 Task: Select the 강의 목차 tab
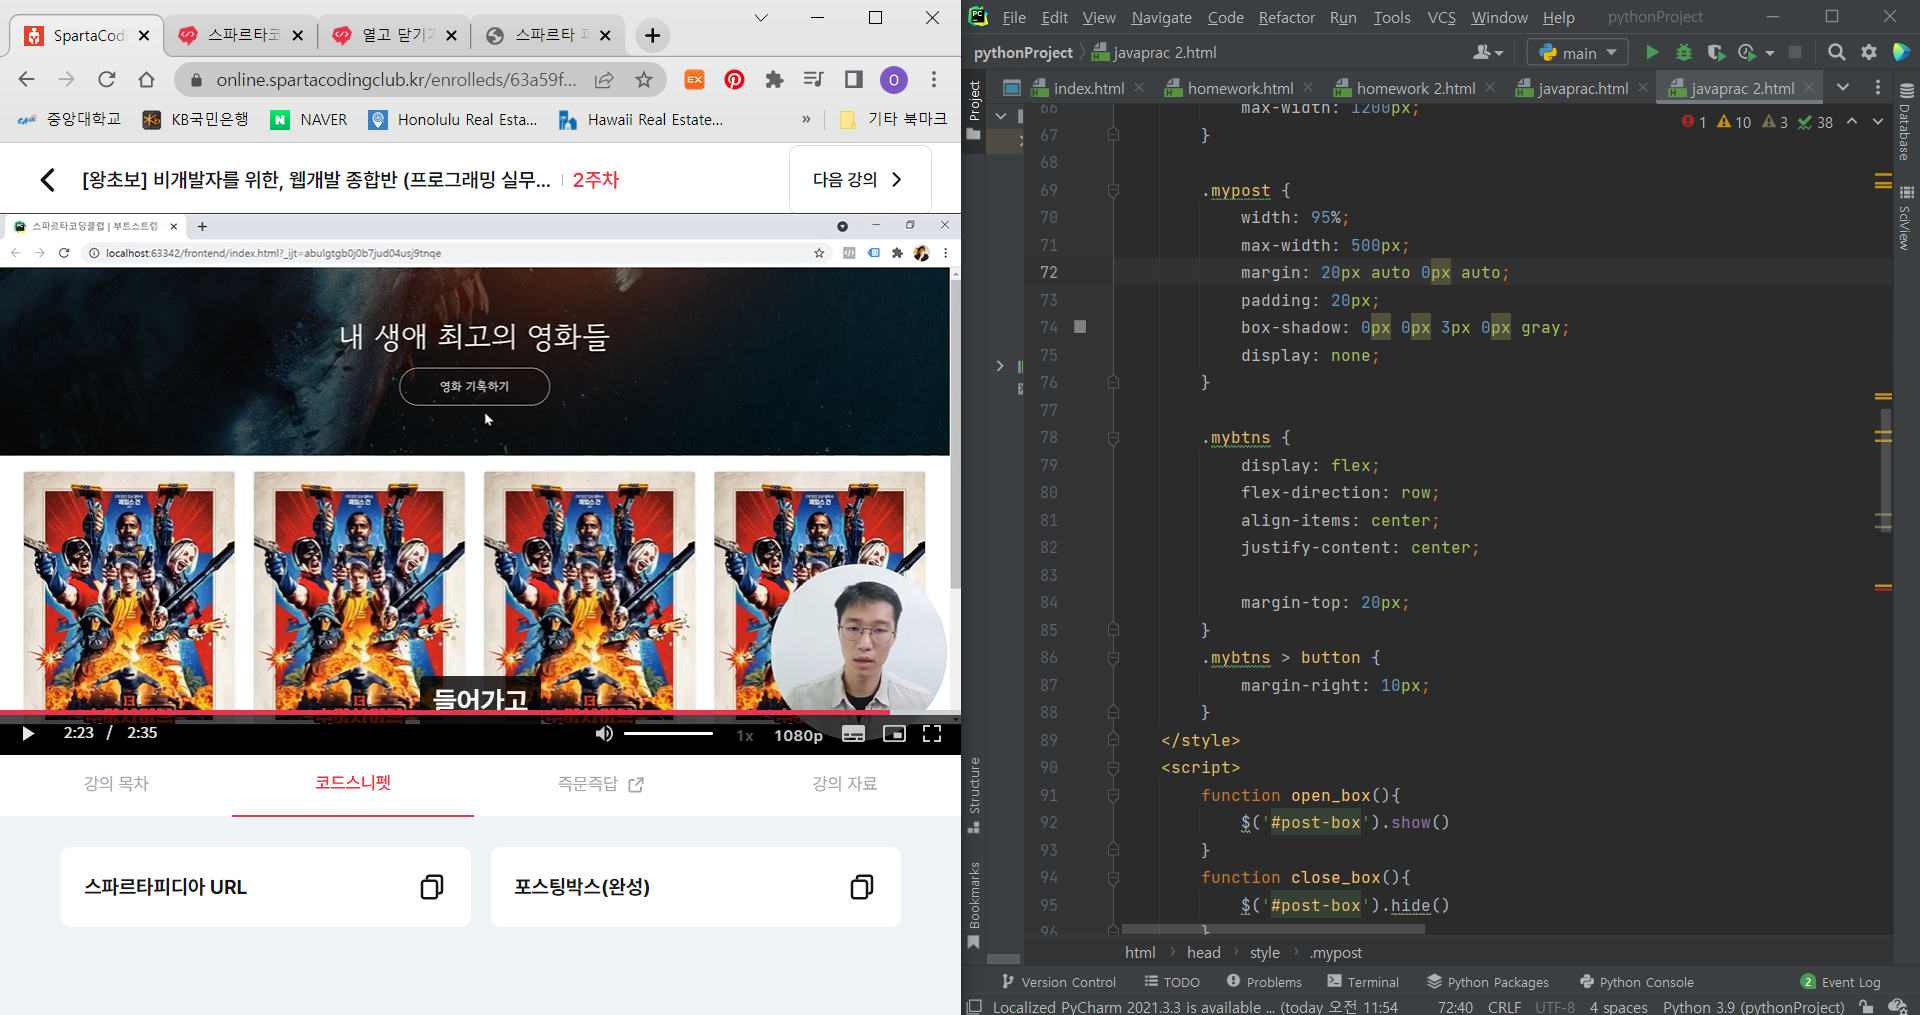click(116, 784)
